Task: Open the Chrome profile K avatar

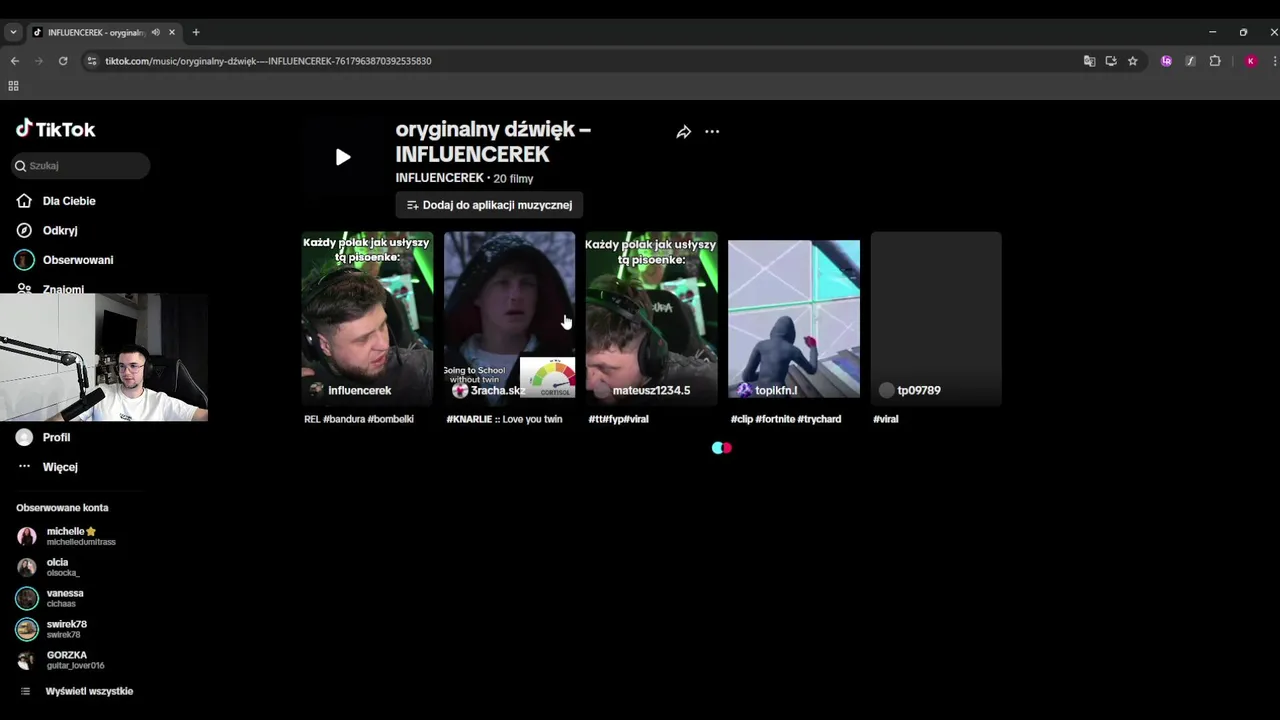Action: 1250,61
